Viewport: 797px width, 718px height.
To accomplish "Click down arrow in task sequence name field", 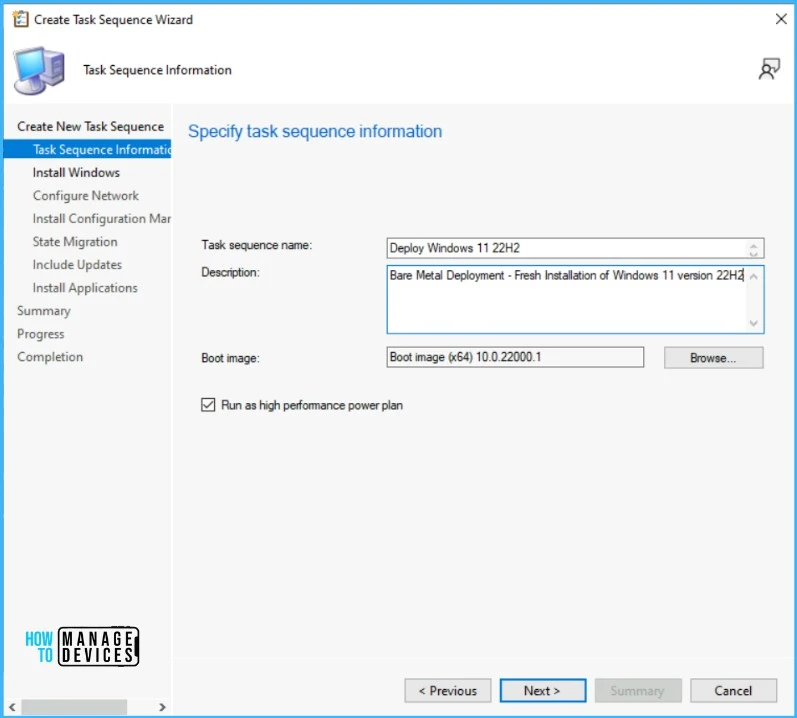I will 753,253.
